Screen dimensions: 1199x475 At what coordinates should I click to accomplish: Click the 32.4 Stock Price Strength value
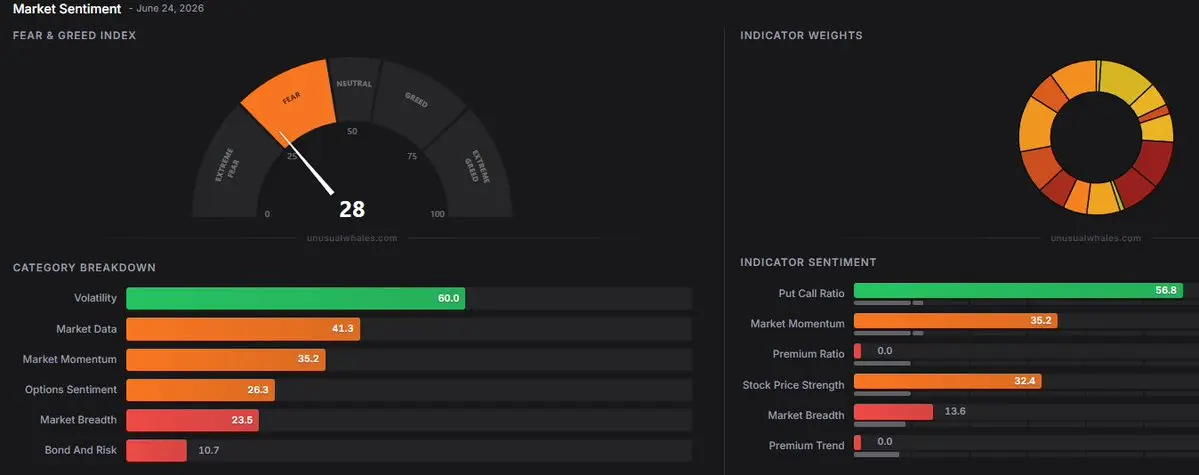point(1025,381)
